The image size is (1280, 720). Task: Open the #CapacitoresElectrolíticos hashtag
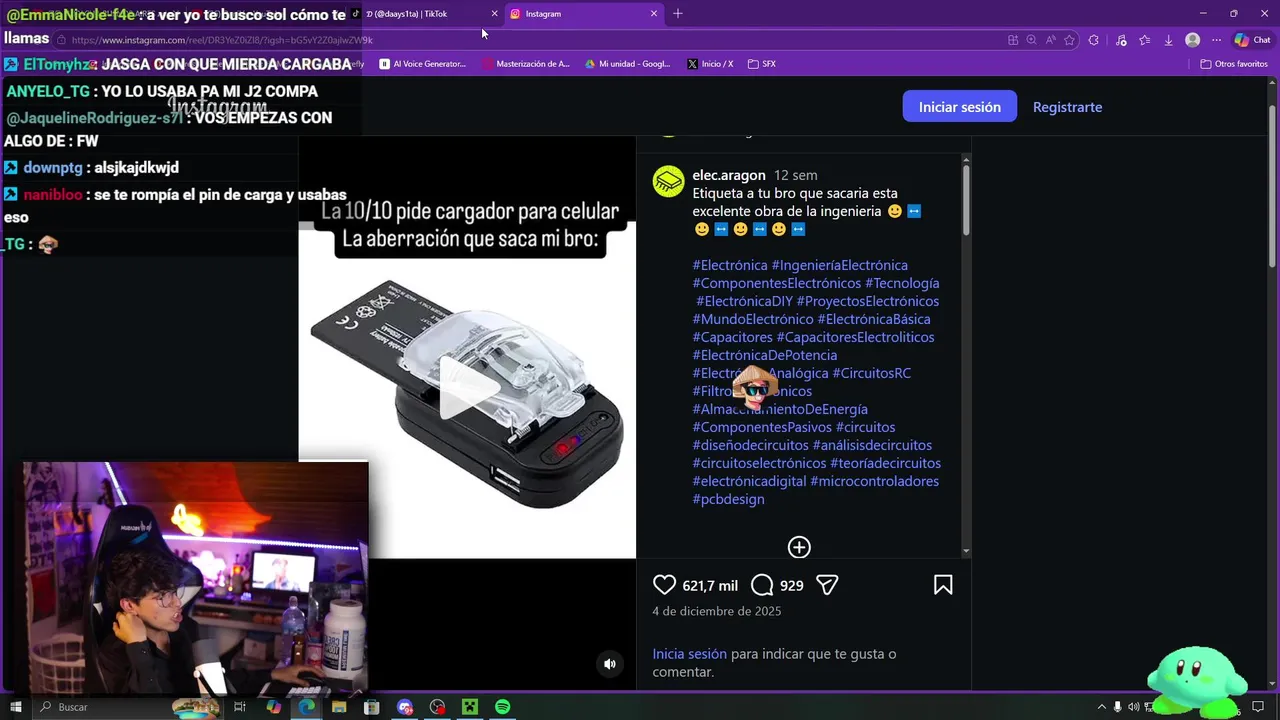coord(856,337)
